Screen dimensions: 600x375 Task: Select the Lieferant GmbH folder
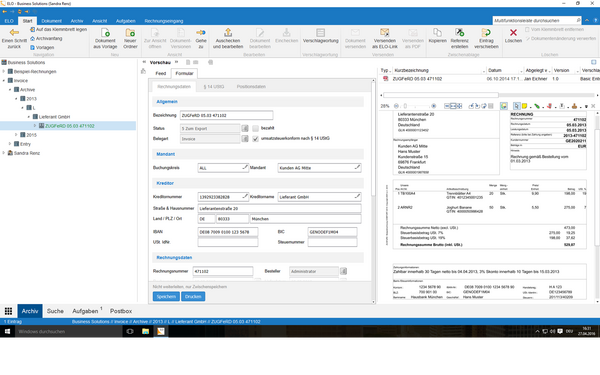point(54,117)
